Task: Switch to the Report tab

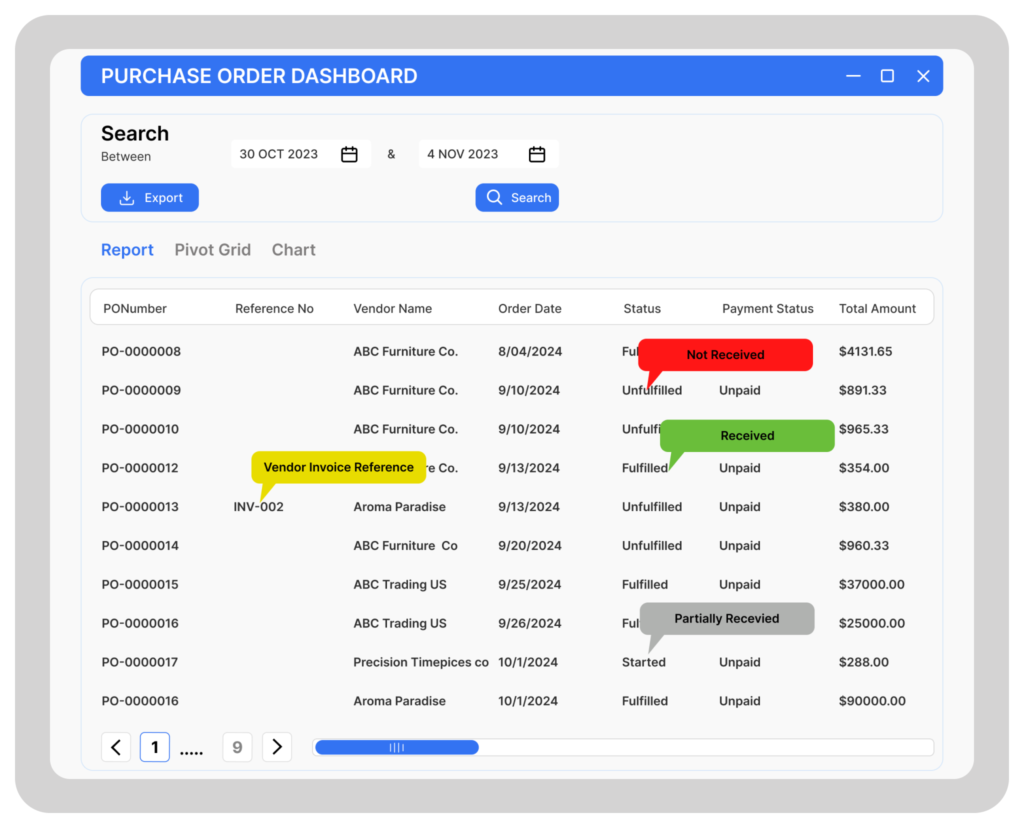Action: coord(127,250)
